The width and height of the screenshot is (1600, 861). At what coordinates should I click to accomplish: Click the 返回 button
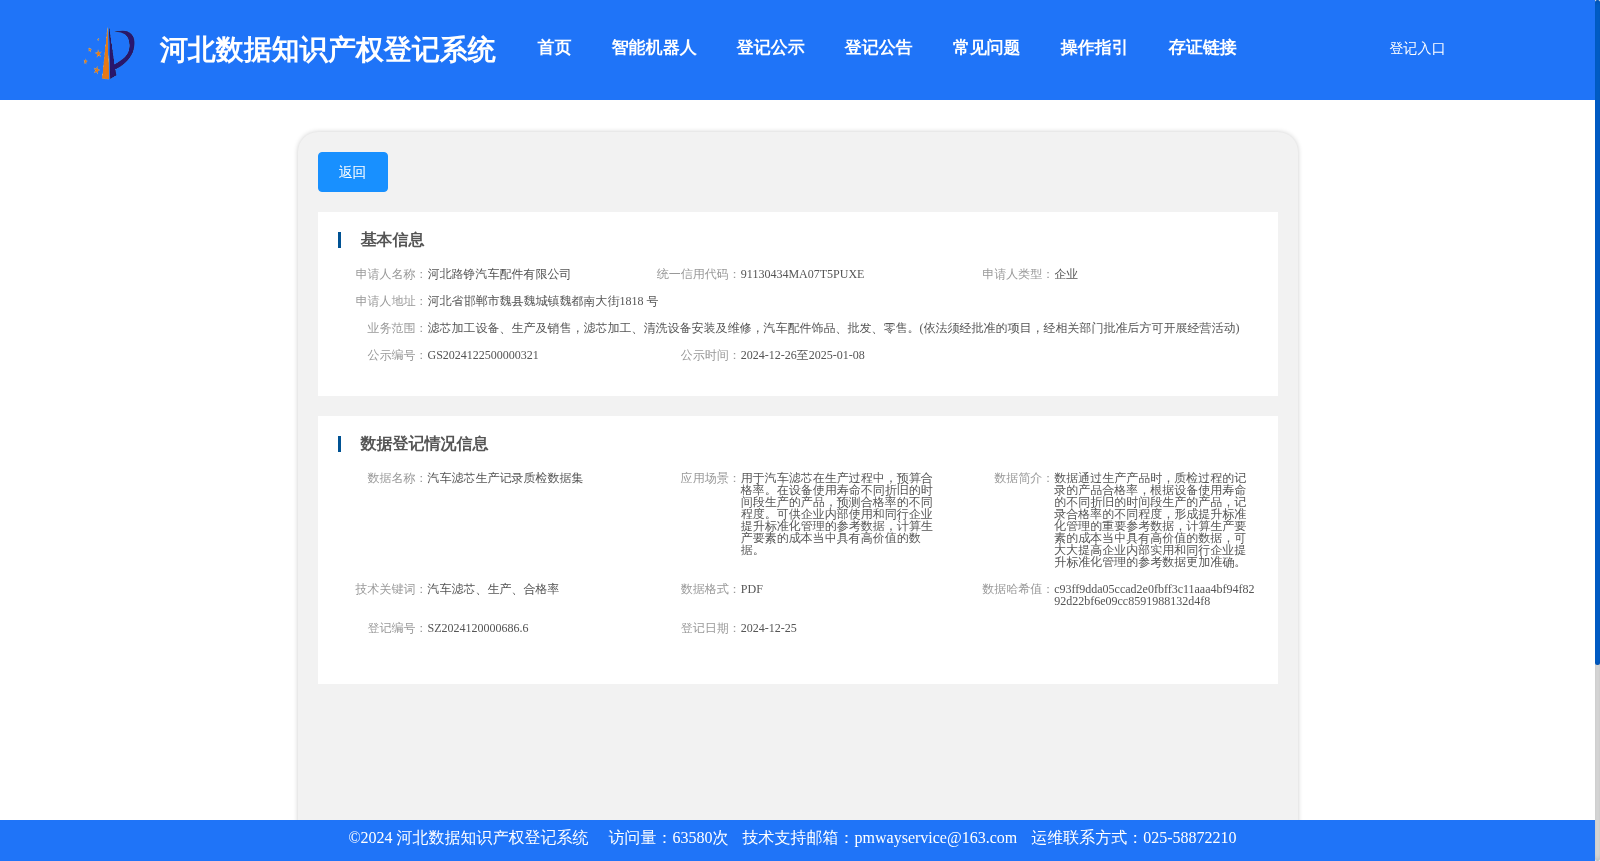pyautogui.click(x=353, y=172)
